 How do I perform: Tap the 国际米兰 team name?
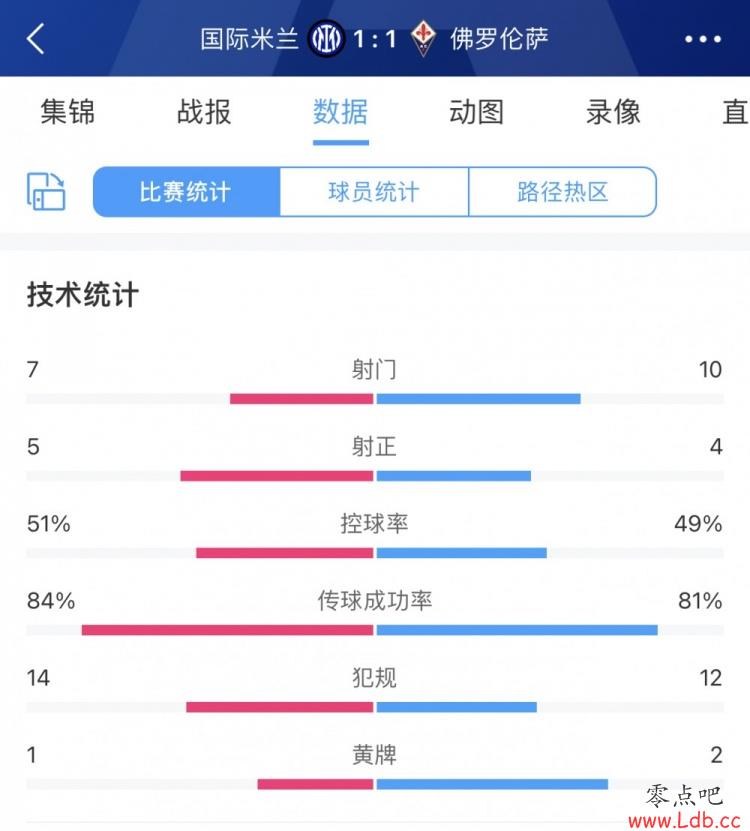[x=249, y=39]
